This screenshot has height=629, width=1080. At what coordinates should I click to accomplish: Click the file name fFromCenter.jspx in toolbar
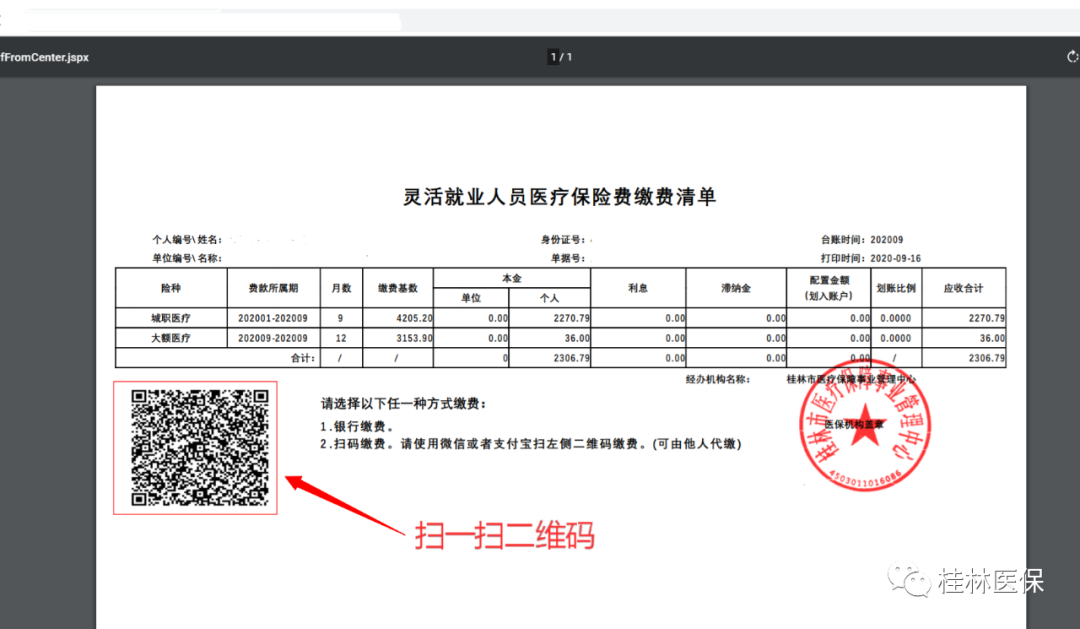pyautogui.click(x=45, y=57)
